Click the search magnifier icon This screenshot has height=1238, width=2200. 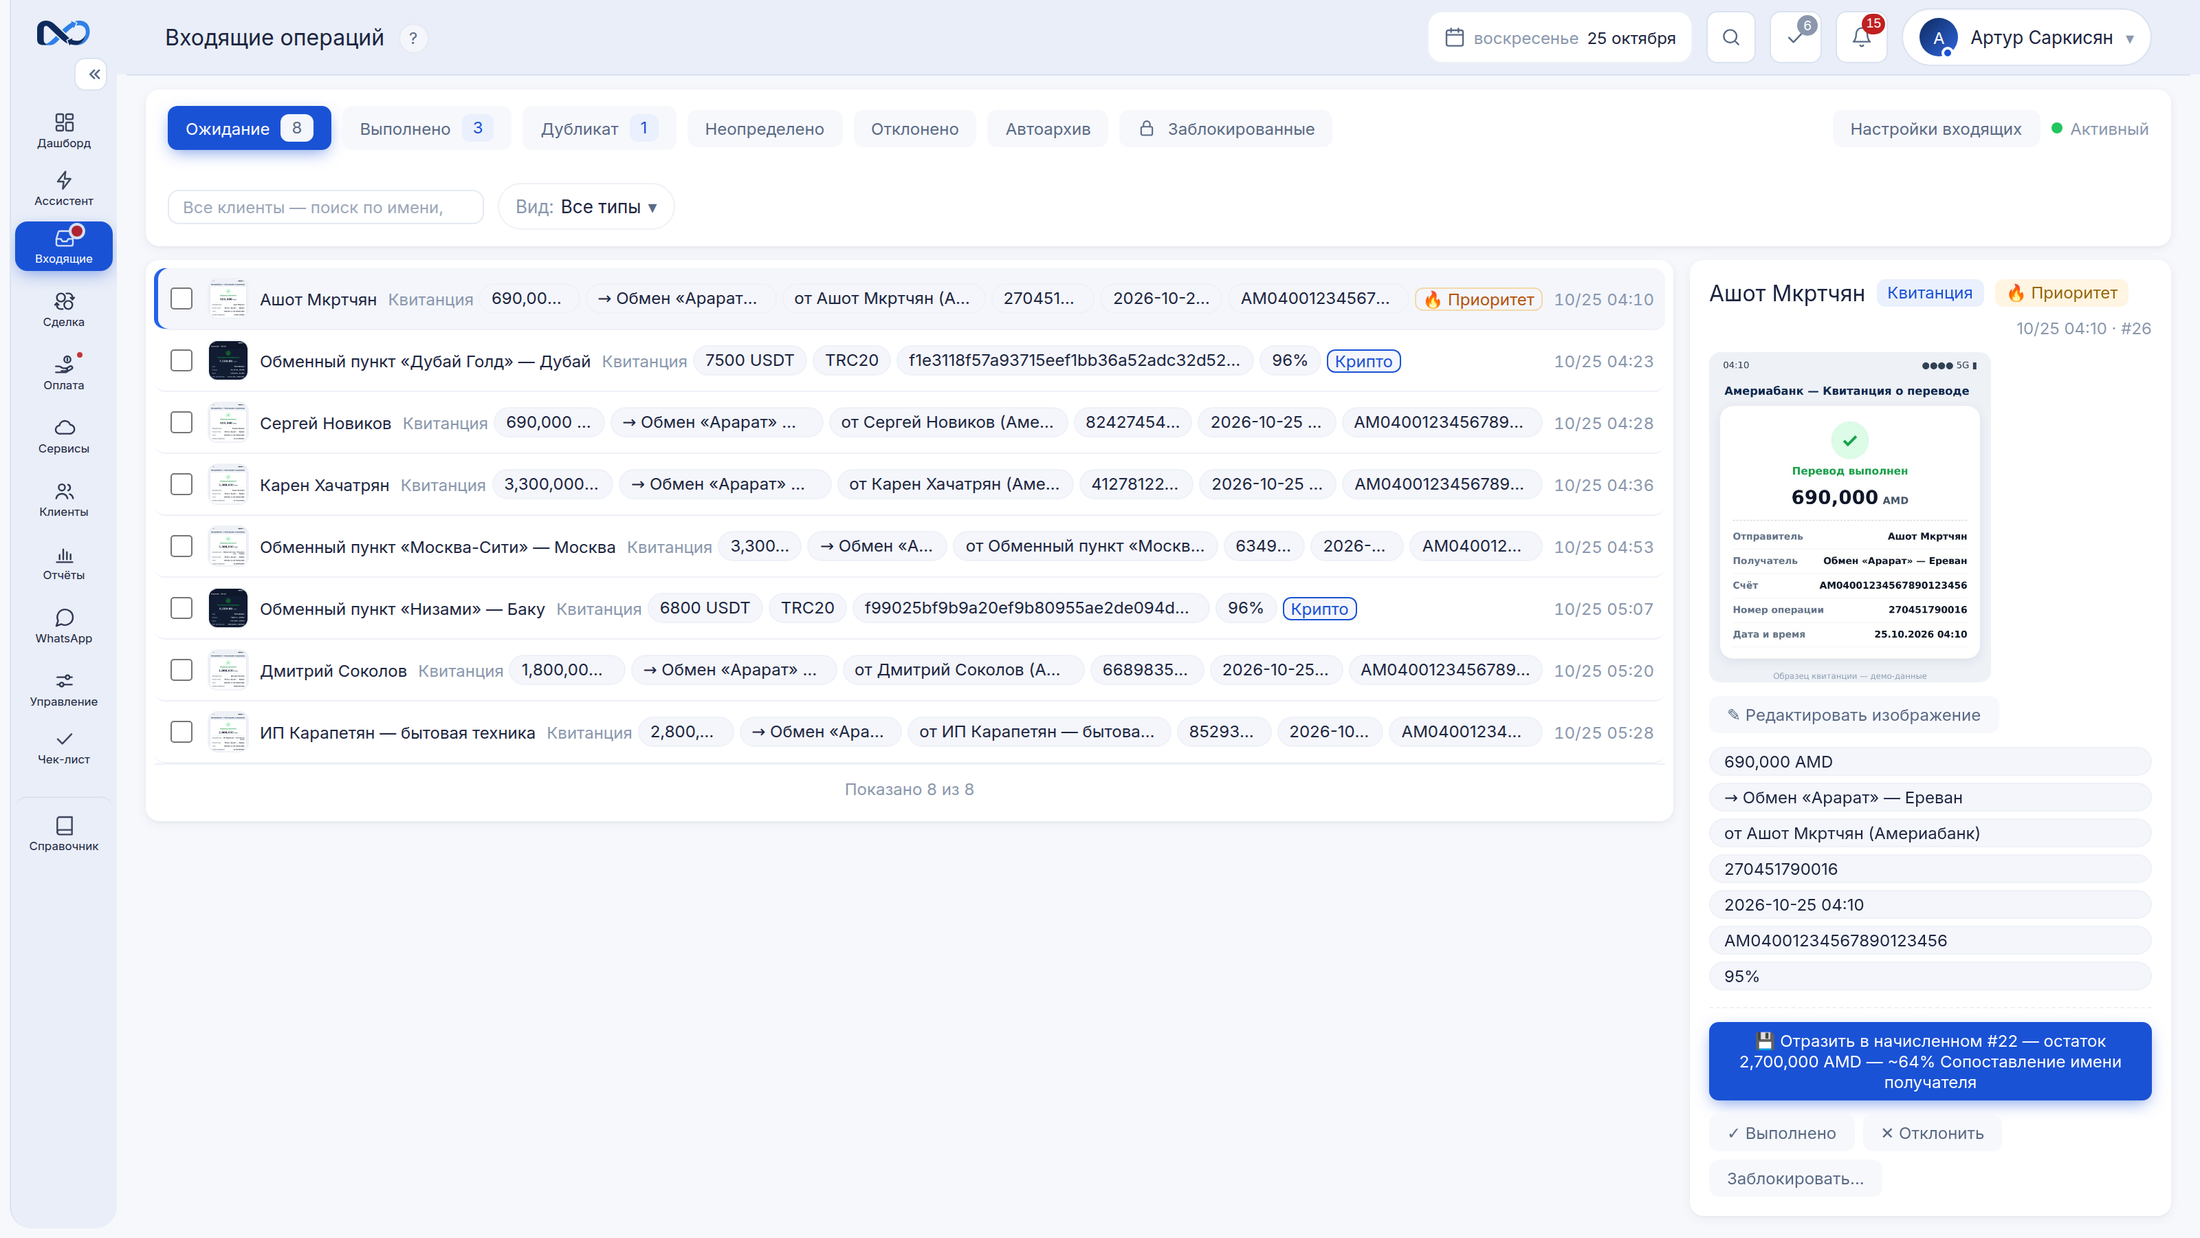click(1731, 38)
